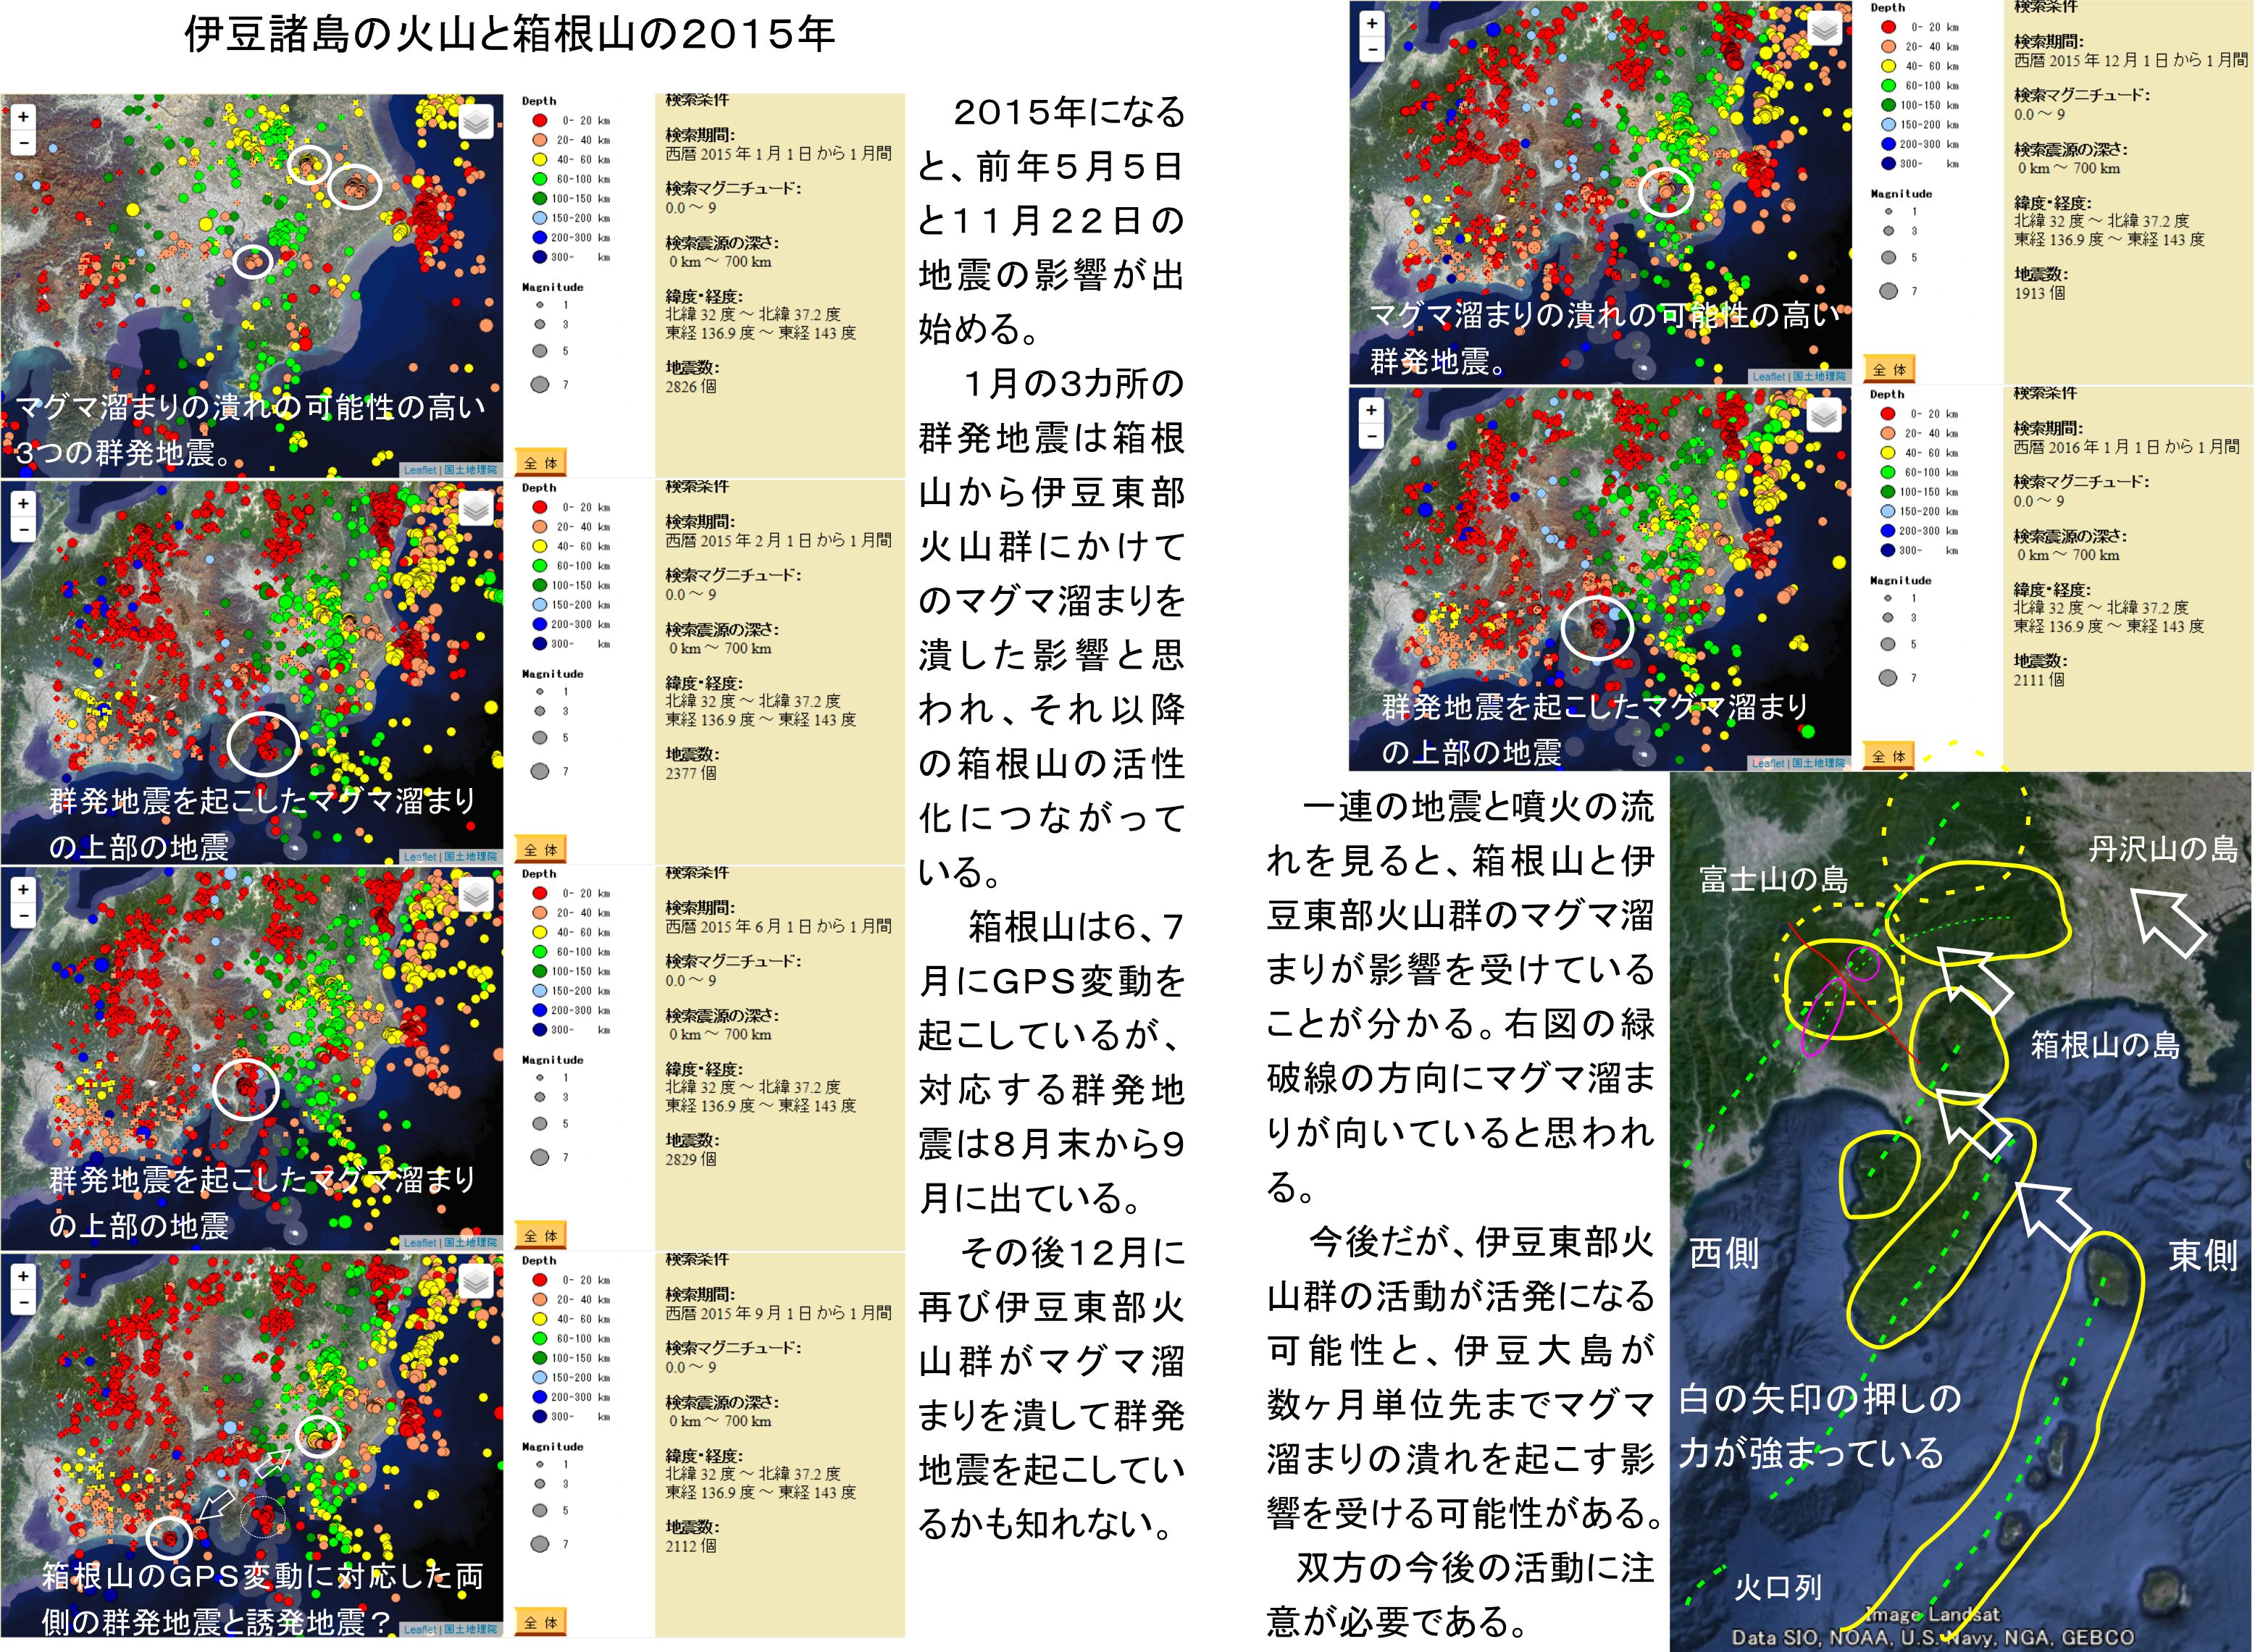Click yellow 40-60 km swatch, February 2015 legend
2255x1652 pixels.
[x=540, y=546]
